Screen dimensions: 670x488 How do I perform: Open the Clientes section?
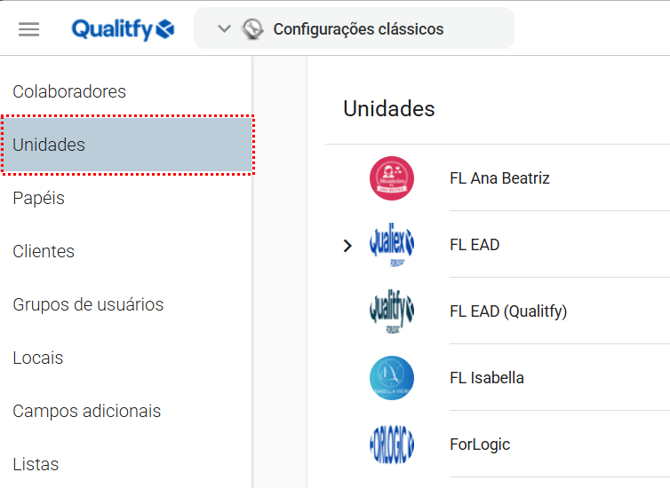(43, 251)
